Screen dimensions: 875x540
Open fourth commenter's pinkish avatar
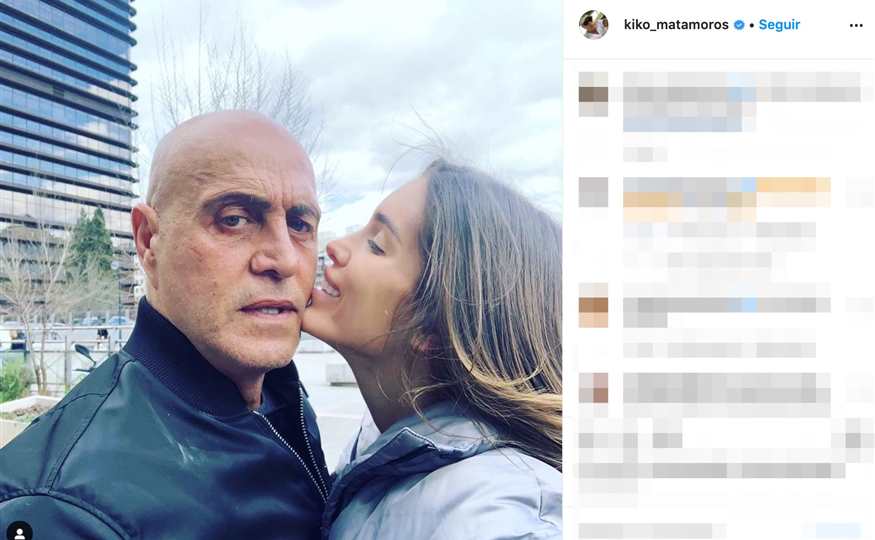[593, 387]
